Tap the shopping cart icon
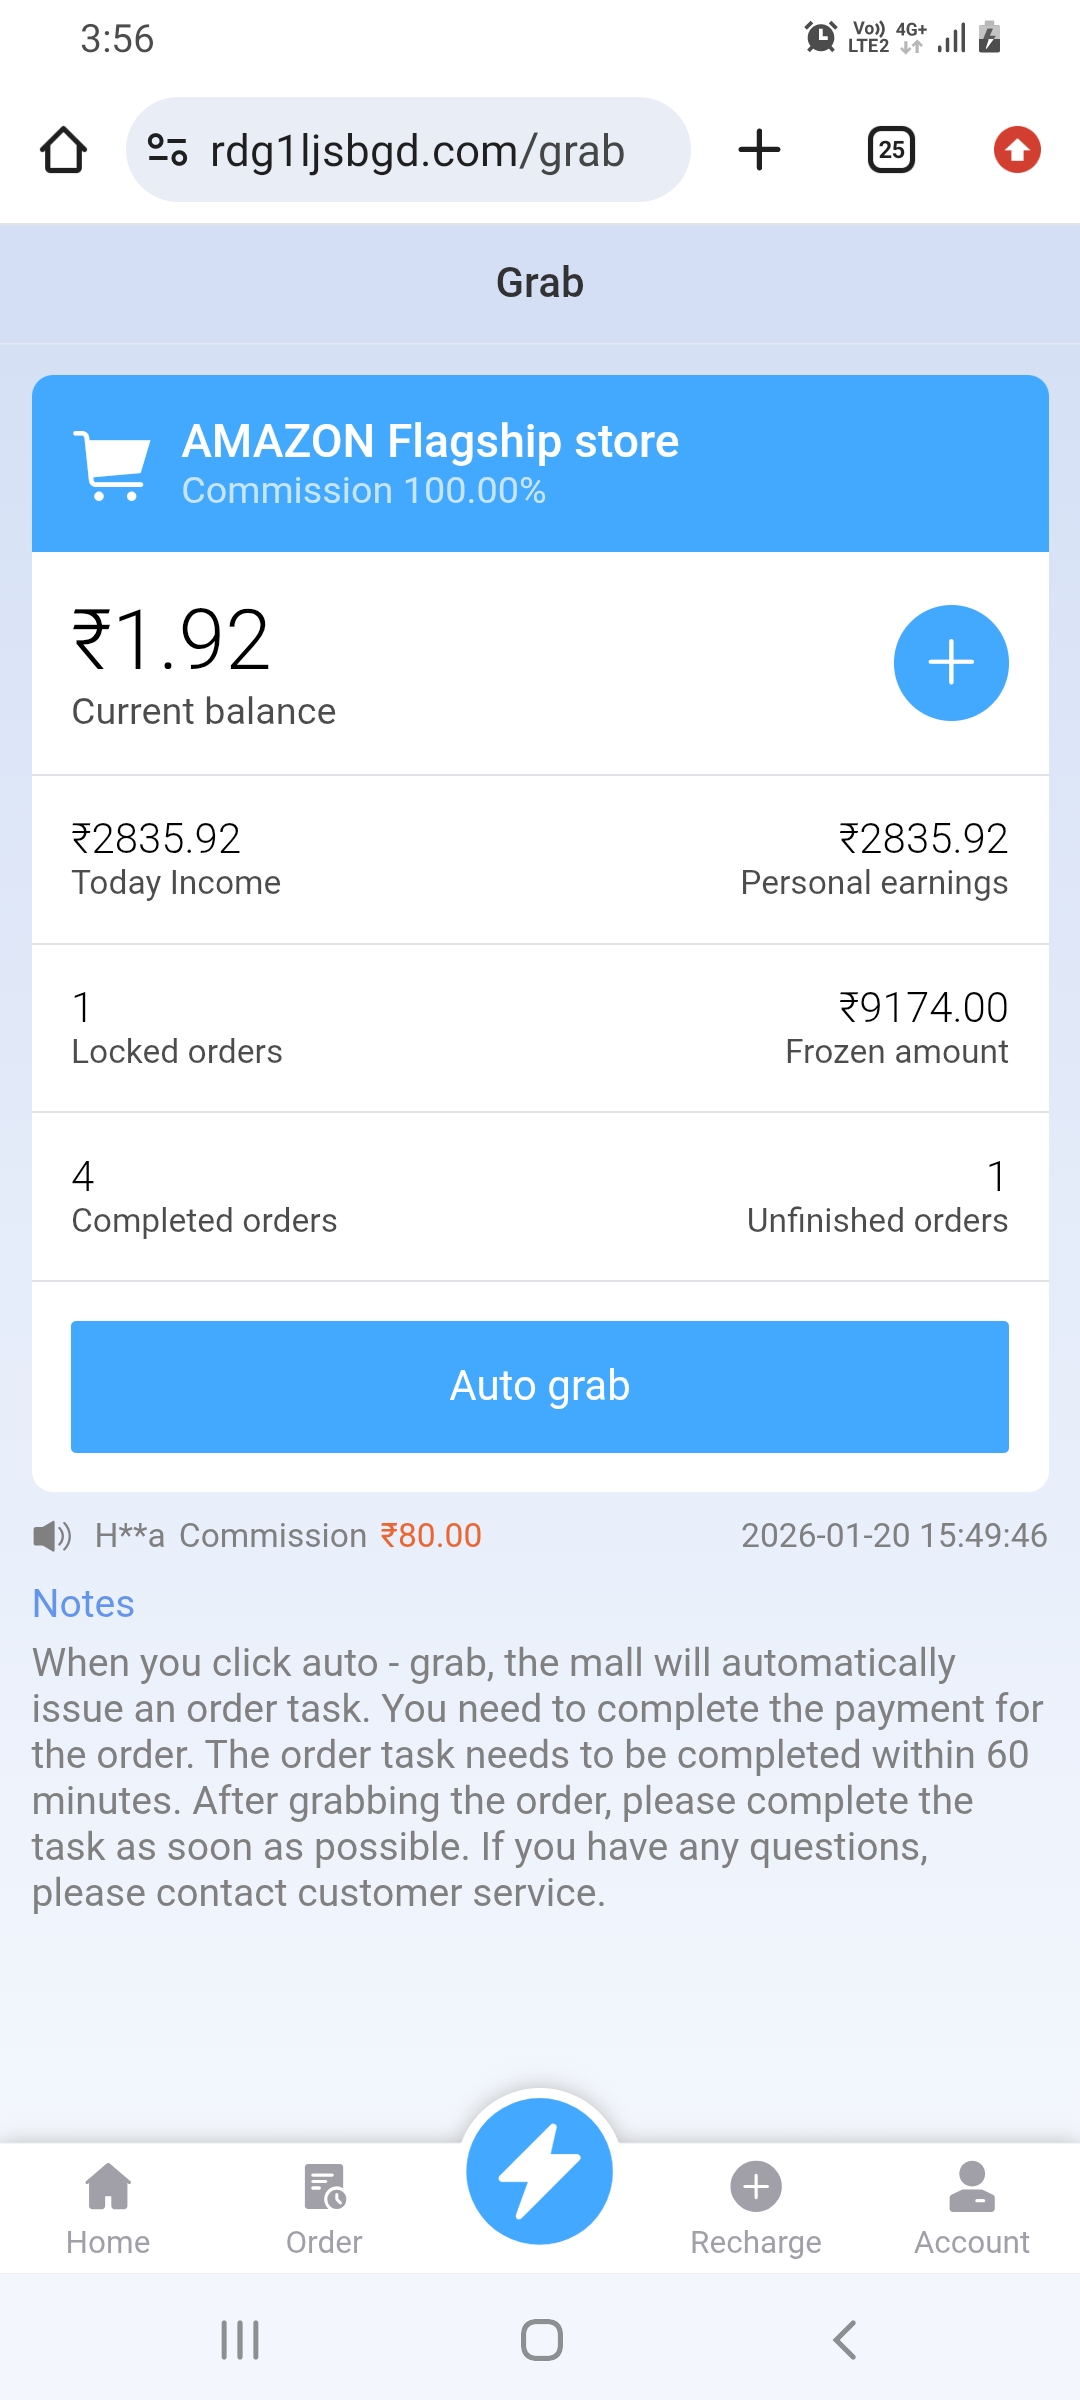Viewport: 1080px width, 2400px height. pos(112,465)
